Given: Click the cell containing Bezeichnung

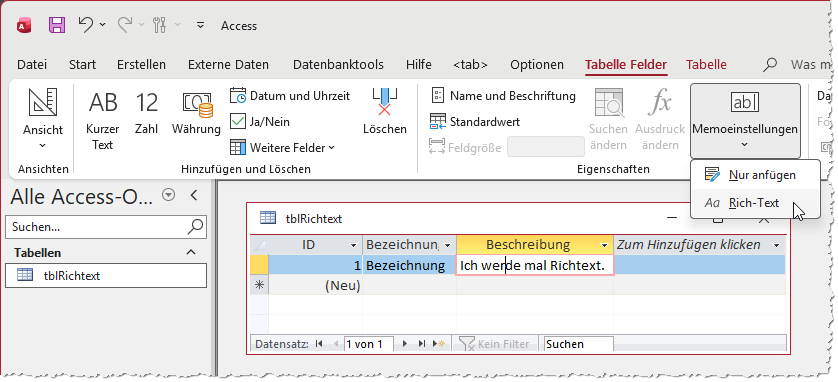Looking at the screenshot, I should click(409, 265).
